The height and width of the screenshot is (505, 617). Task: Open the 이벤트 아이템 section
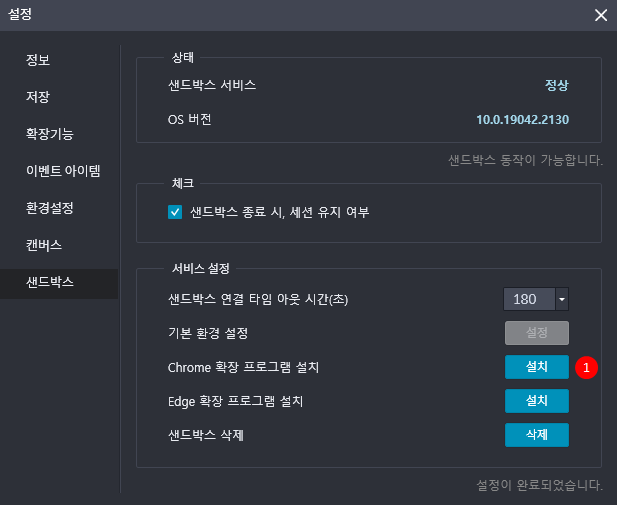[x=63, y=171]
